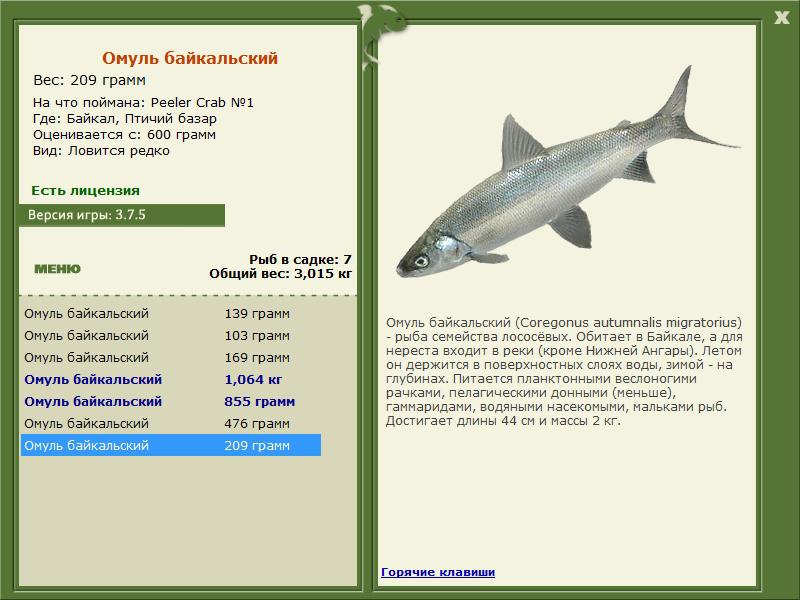Click the Есть лицензия label
This screenshot has height=600, width=800.
[85, 190]
